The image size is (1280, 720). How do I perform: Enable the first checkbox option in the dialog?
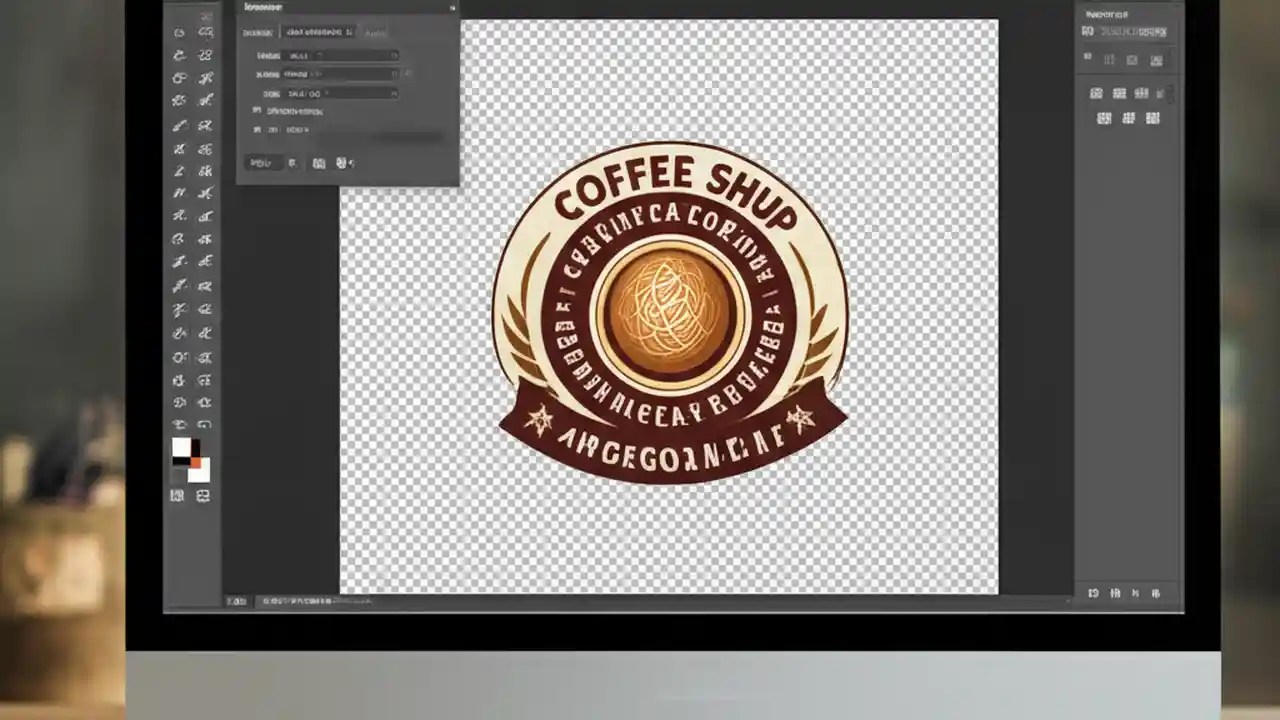coord(258,110)
